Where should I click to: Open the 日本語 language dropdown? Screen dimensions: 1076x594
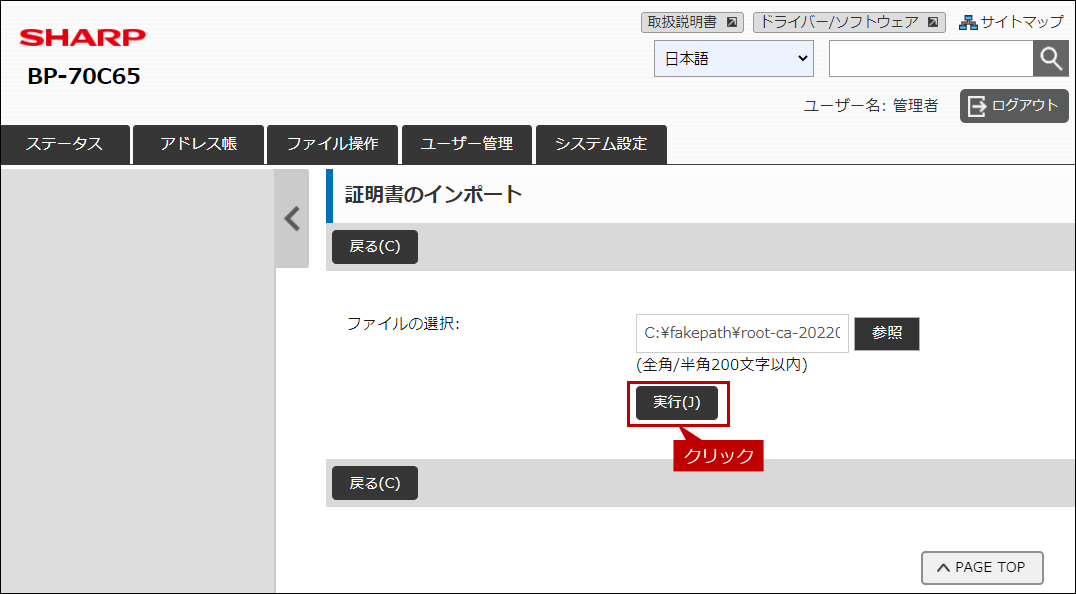tap(734, 58)
